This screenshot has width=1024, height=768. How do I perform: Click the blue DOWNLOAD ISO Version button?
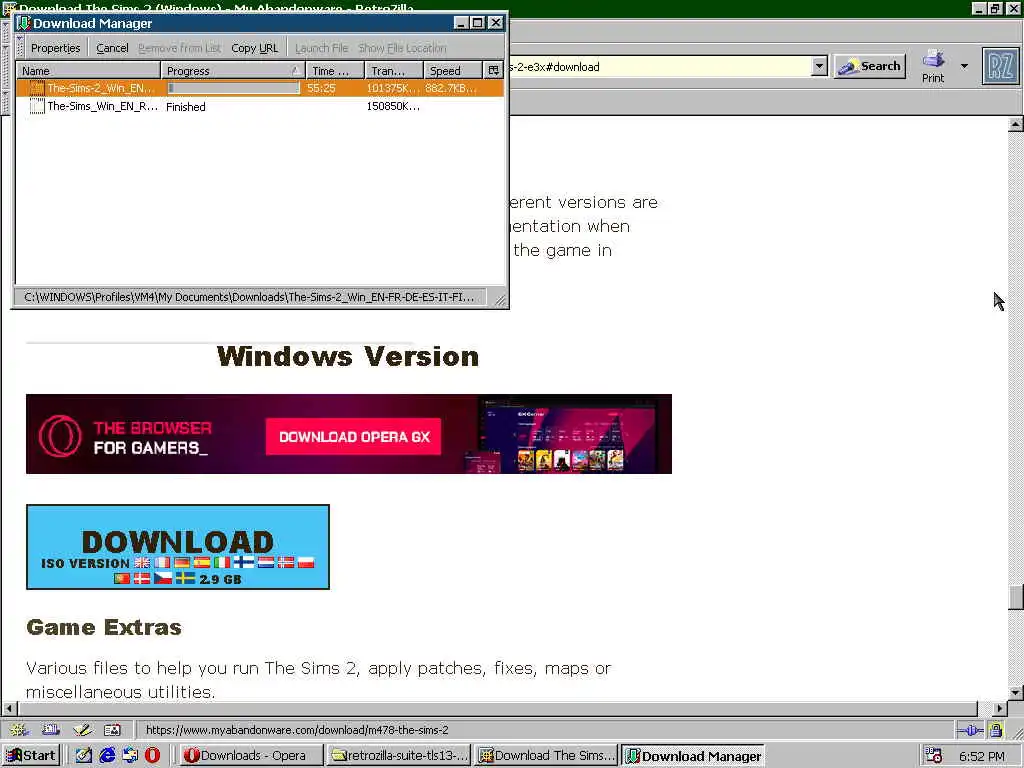pos(178,547)
